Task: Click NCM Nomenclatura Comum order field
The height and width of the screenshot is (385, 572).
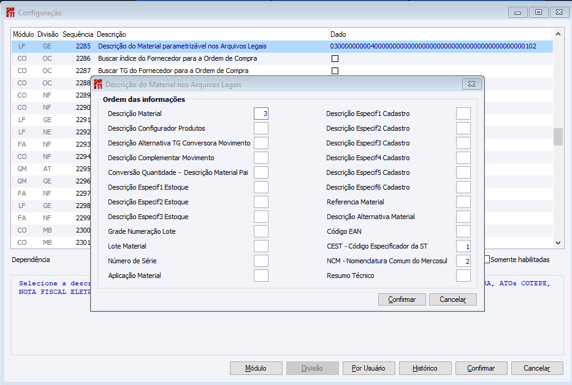Action: (x=463, y=261)
